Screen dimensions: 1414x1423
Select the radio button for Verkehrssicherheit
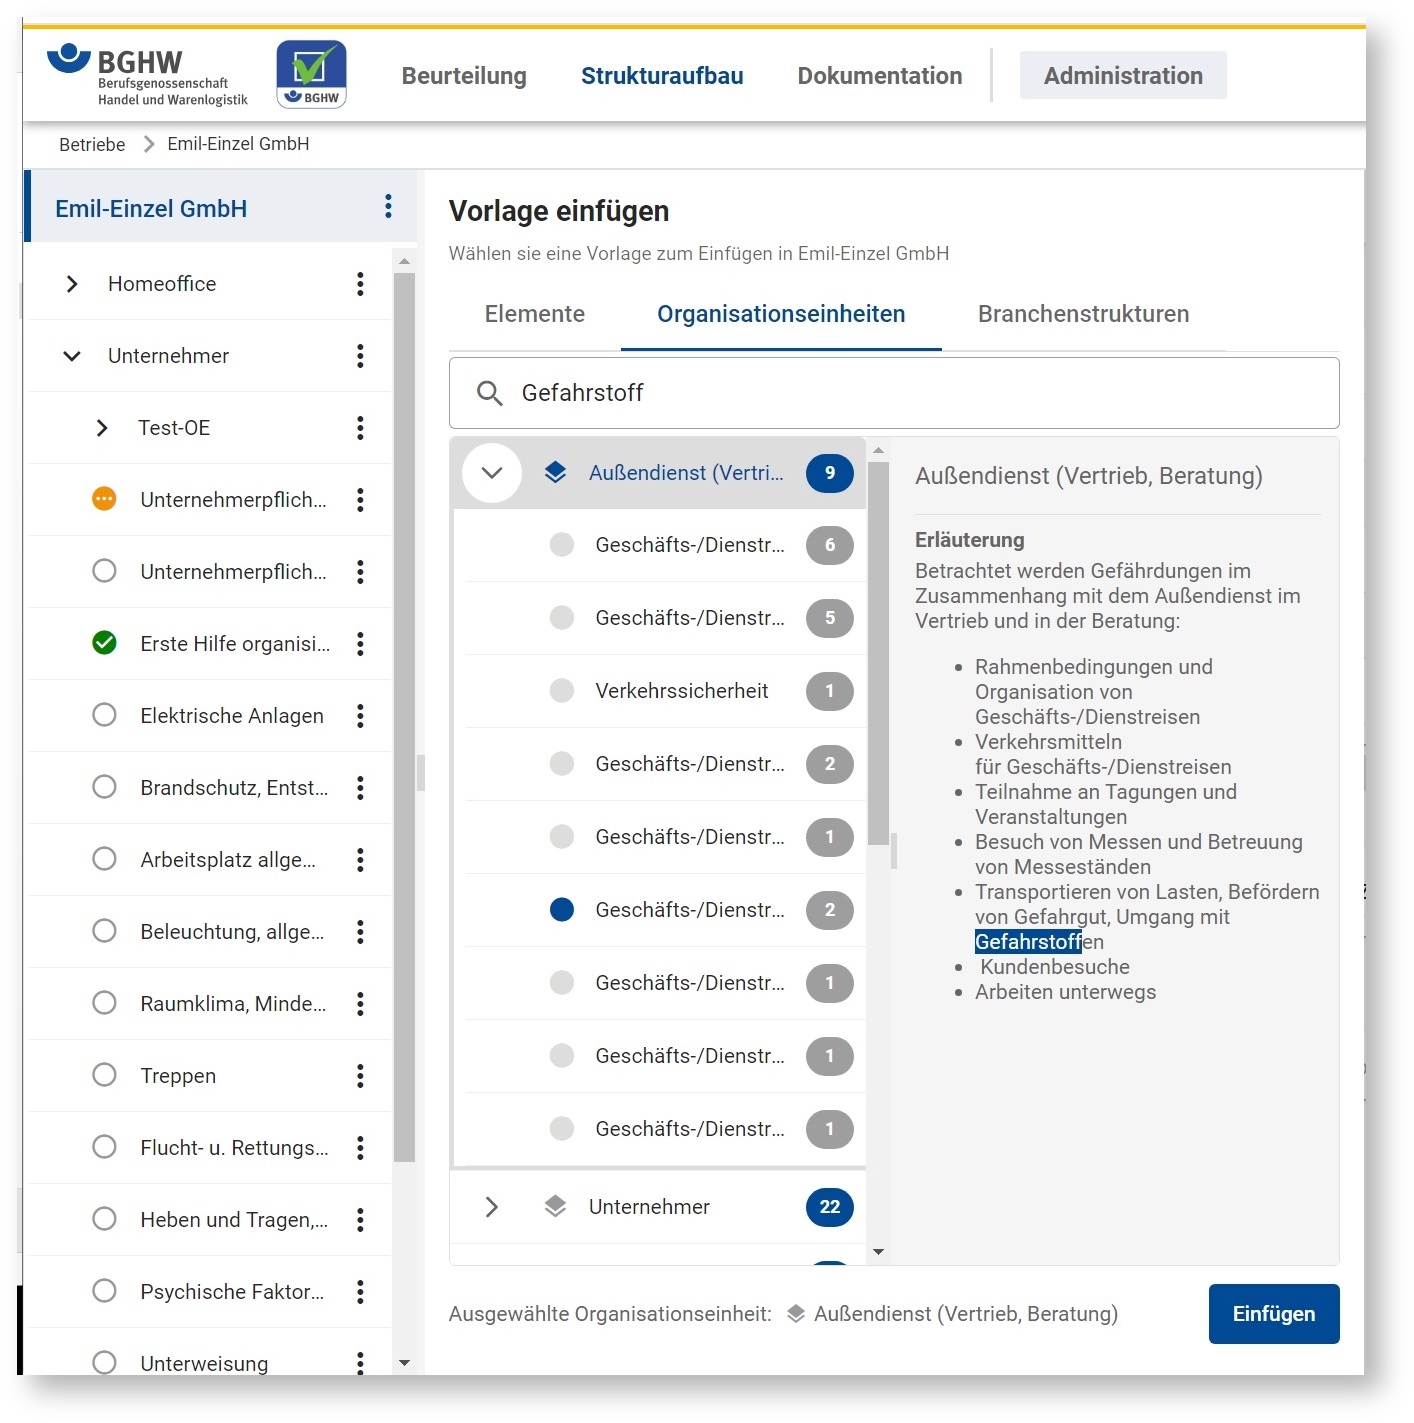point(562,691)
